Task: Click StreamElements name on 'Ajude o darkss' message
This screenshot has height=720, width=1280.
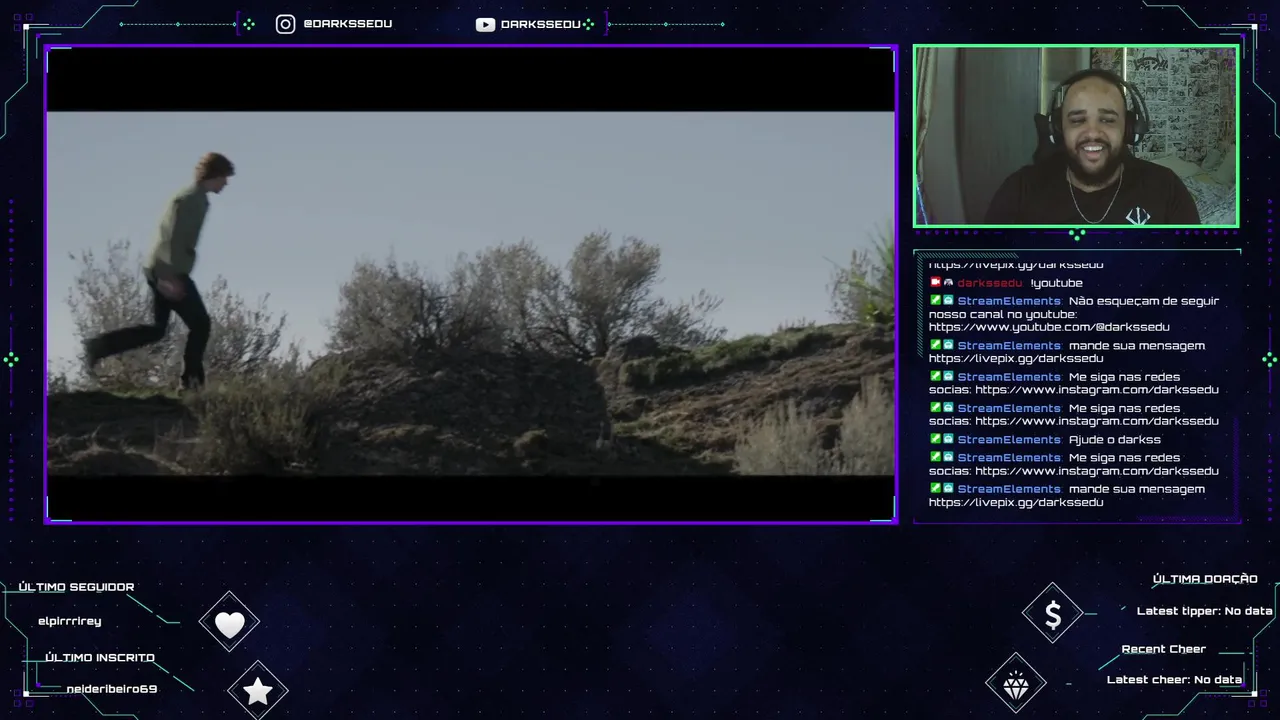Action: click(x=1009, y=440)
